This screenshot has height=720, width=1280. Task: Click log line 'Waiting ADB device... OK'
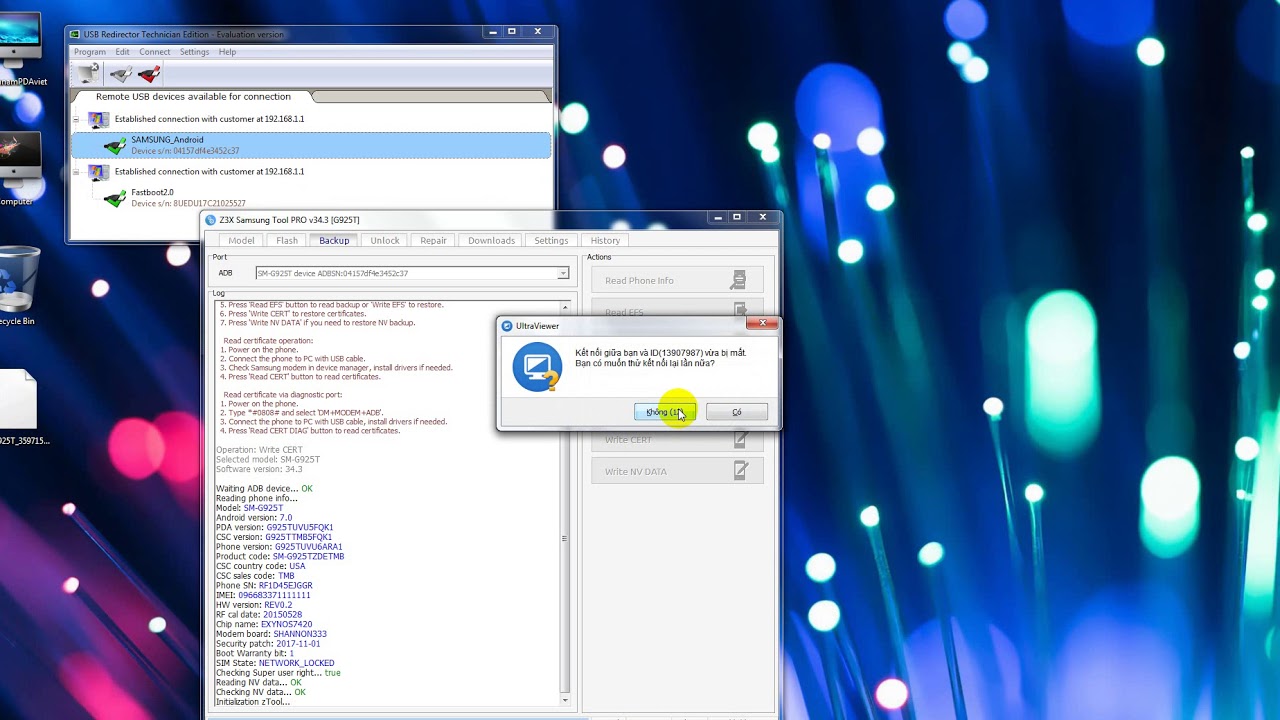coord(264,489)
